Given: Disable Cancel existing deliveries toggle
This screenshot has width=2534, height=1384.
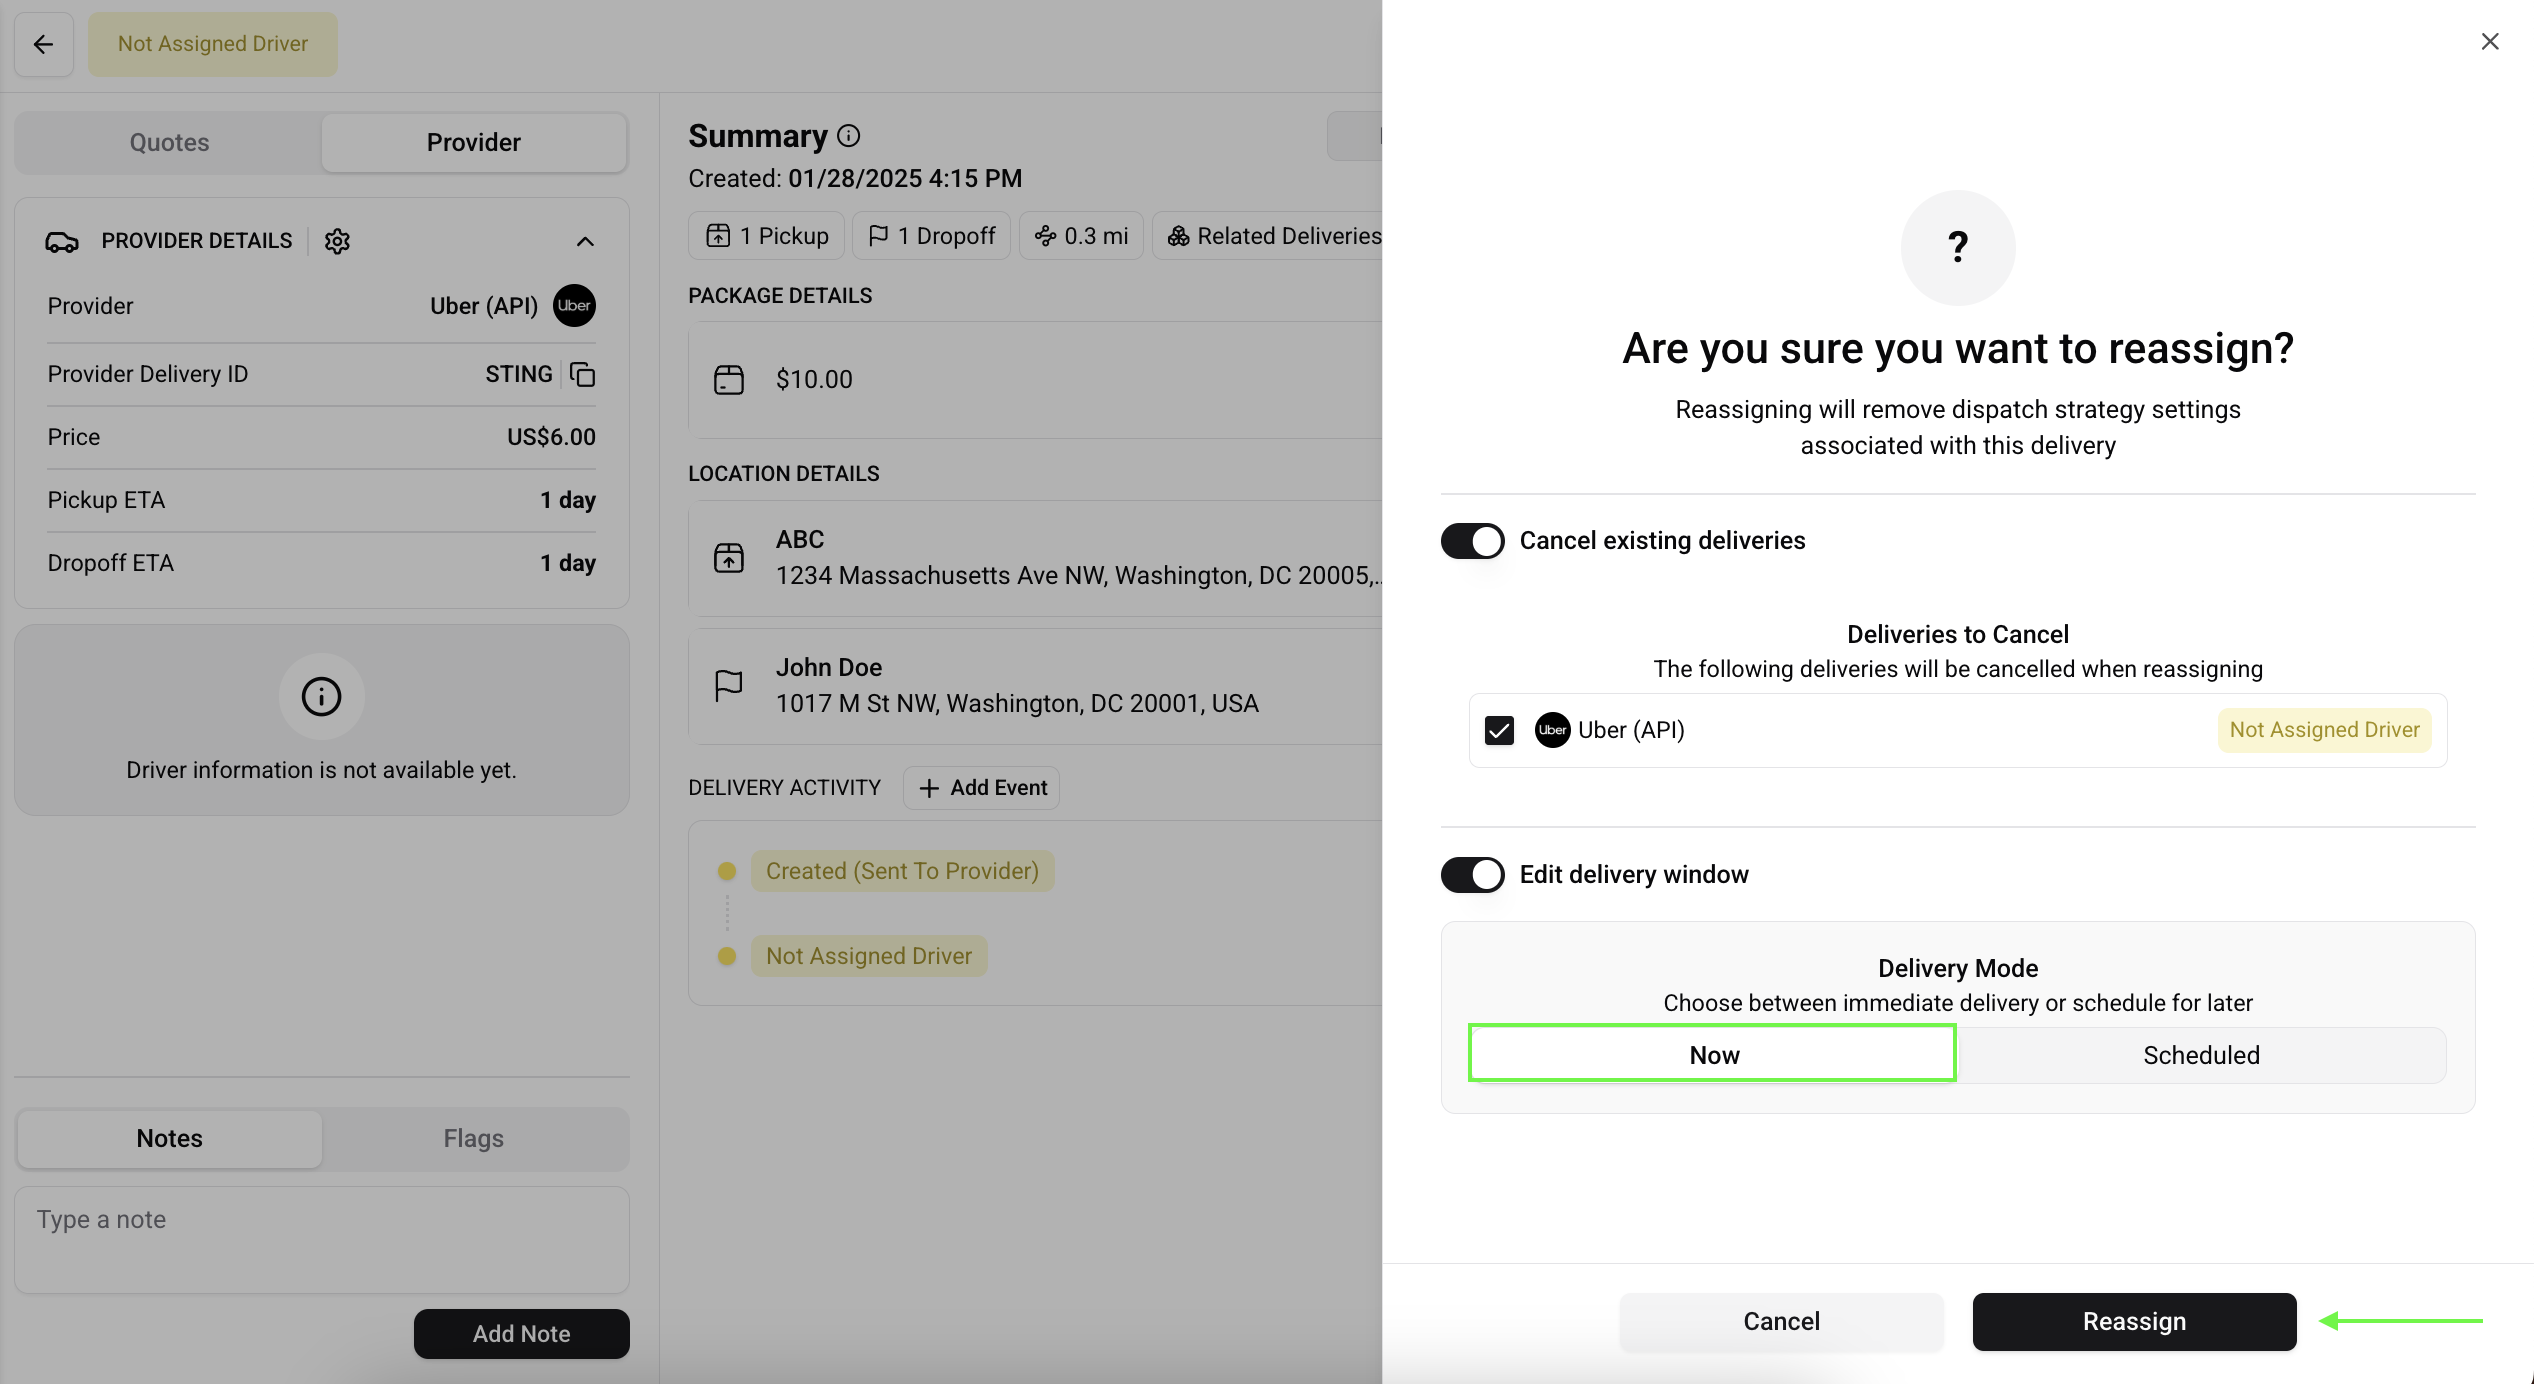Looking at the screenshot, I should click(1472, 541).
